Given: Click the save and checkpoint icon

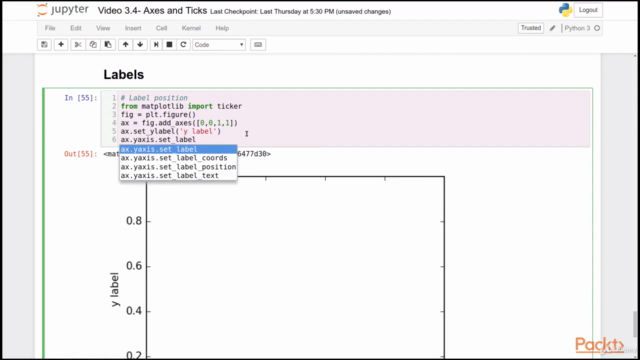Looking at the screenshot, I should pyautogui.click(x=44, y=44).
